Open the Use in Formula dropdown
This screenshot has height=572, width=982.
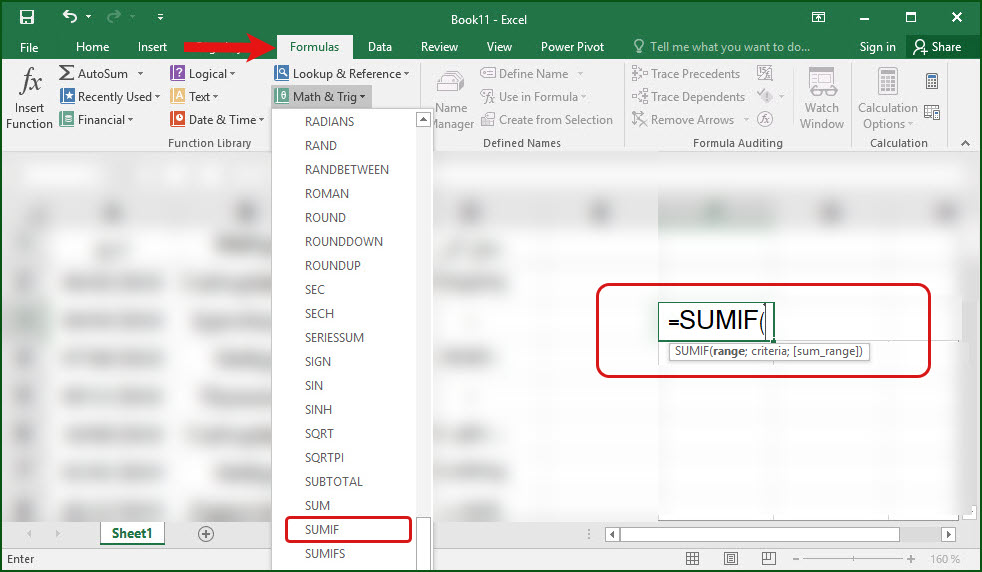[534, 96]
